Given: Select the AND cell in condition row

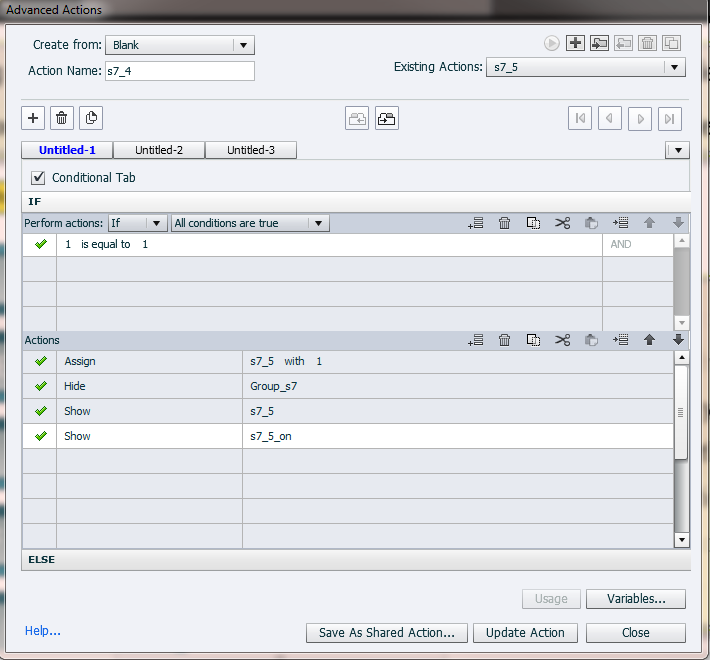Looking at the screenshot, I should (x=638, y=244).
